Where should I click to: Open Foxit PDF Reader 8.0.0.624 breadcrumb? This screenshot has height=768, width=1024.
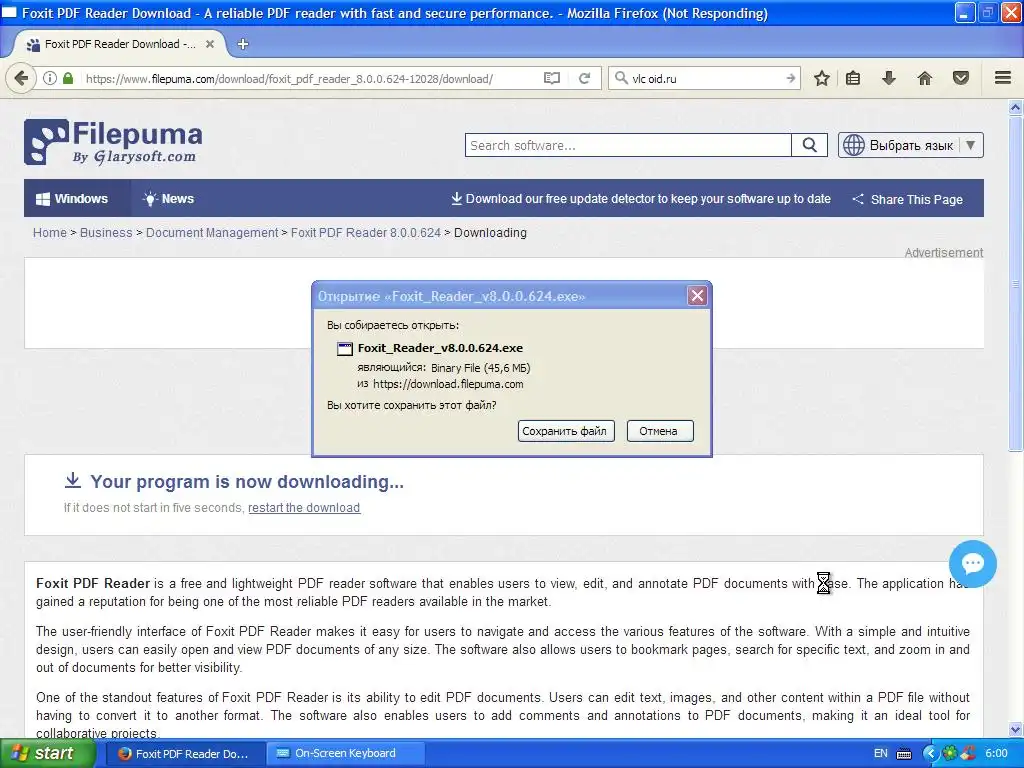coord(366,232)
